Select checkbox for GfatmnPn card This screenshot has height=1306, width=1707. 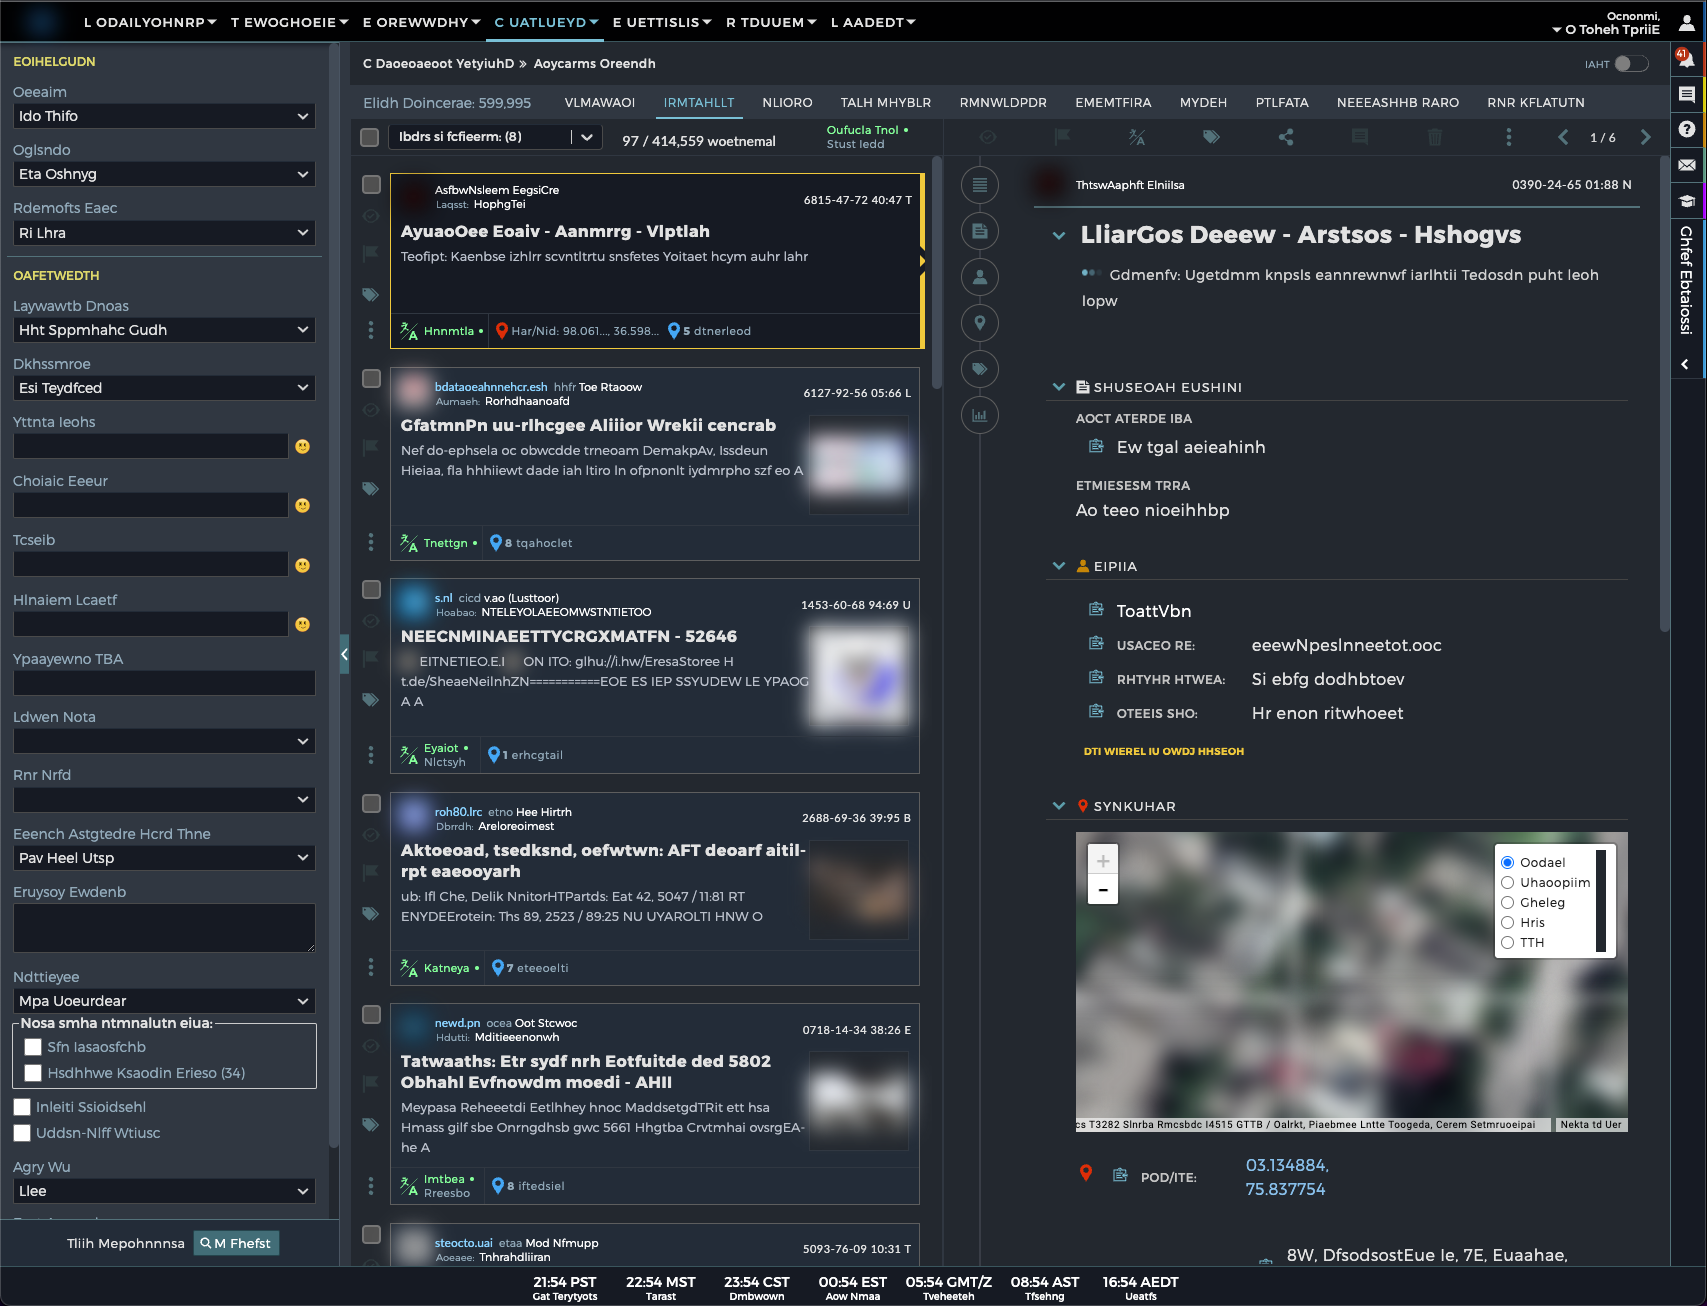(371, 378)
